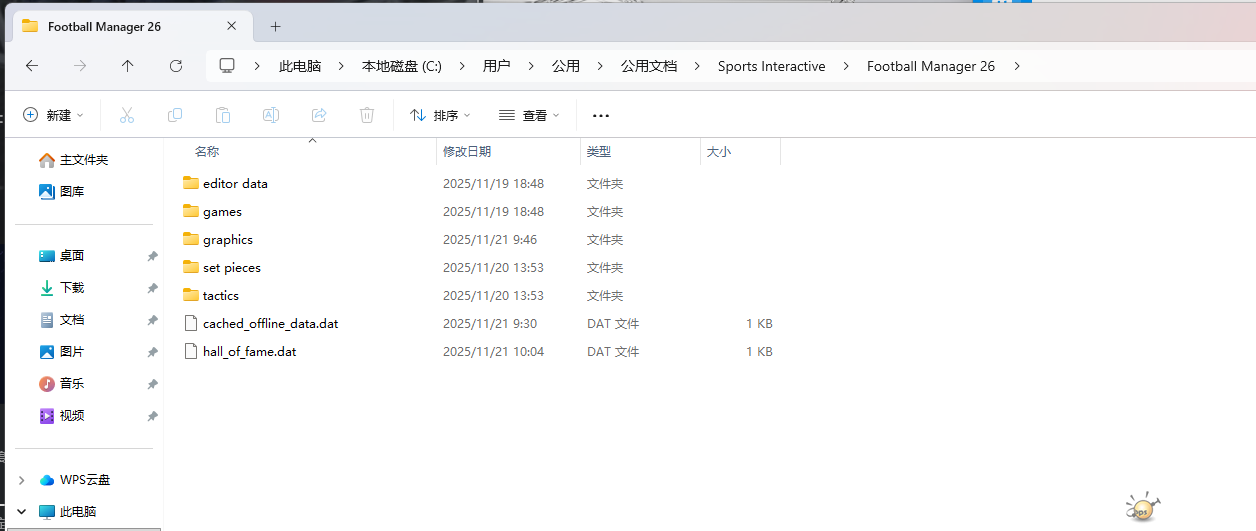Expand the WPS云盘 tree node

tap(21, 480)
